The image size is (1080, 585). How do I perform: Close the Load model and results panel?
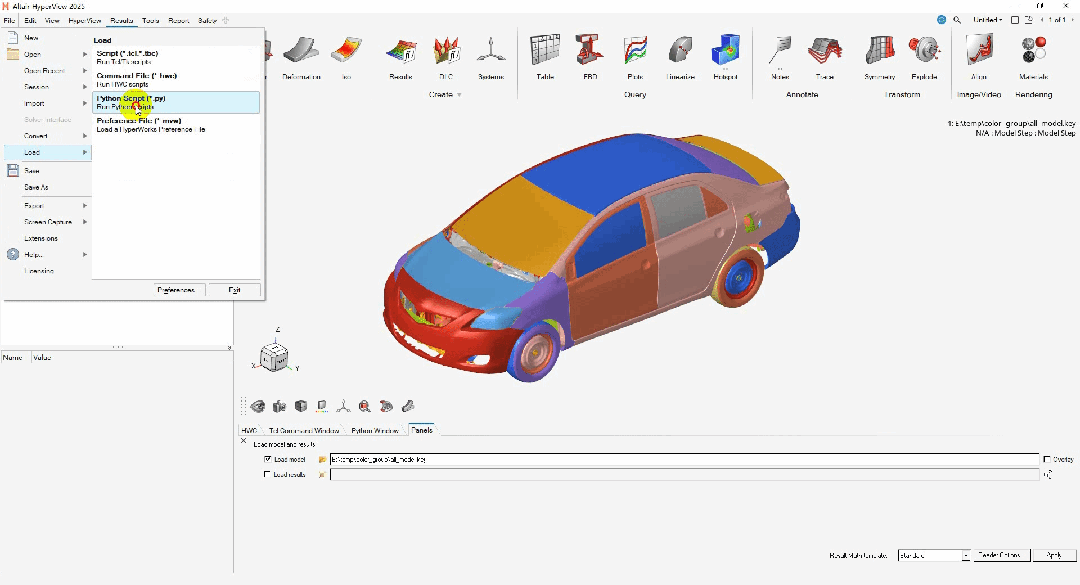(x=243, y=441)
